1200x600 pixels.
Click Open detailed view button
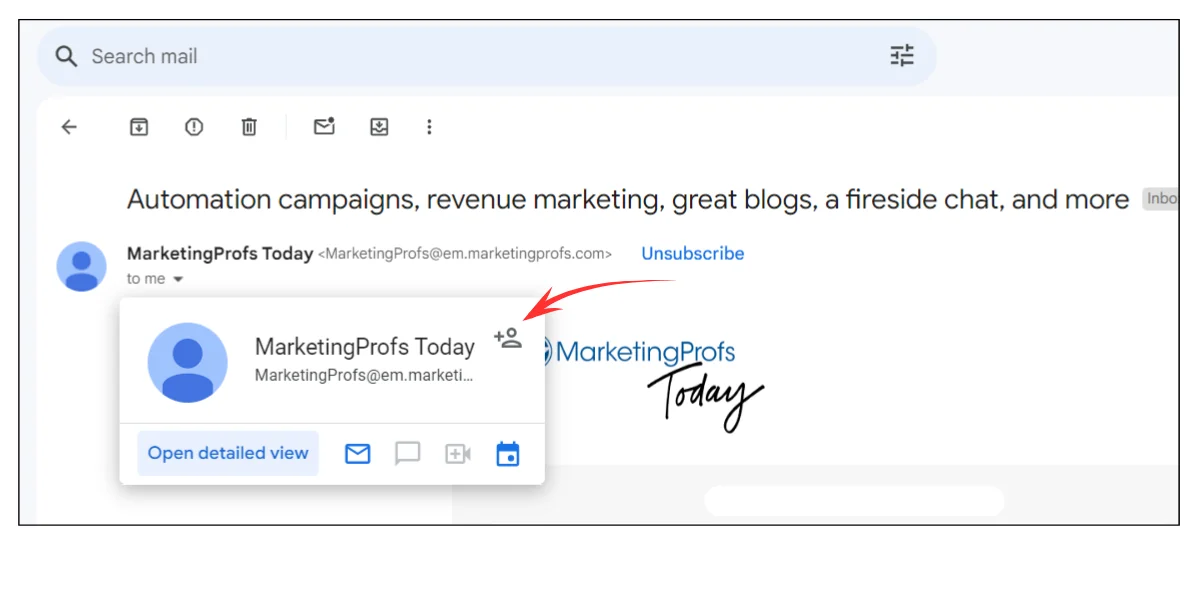click(228, 453)
